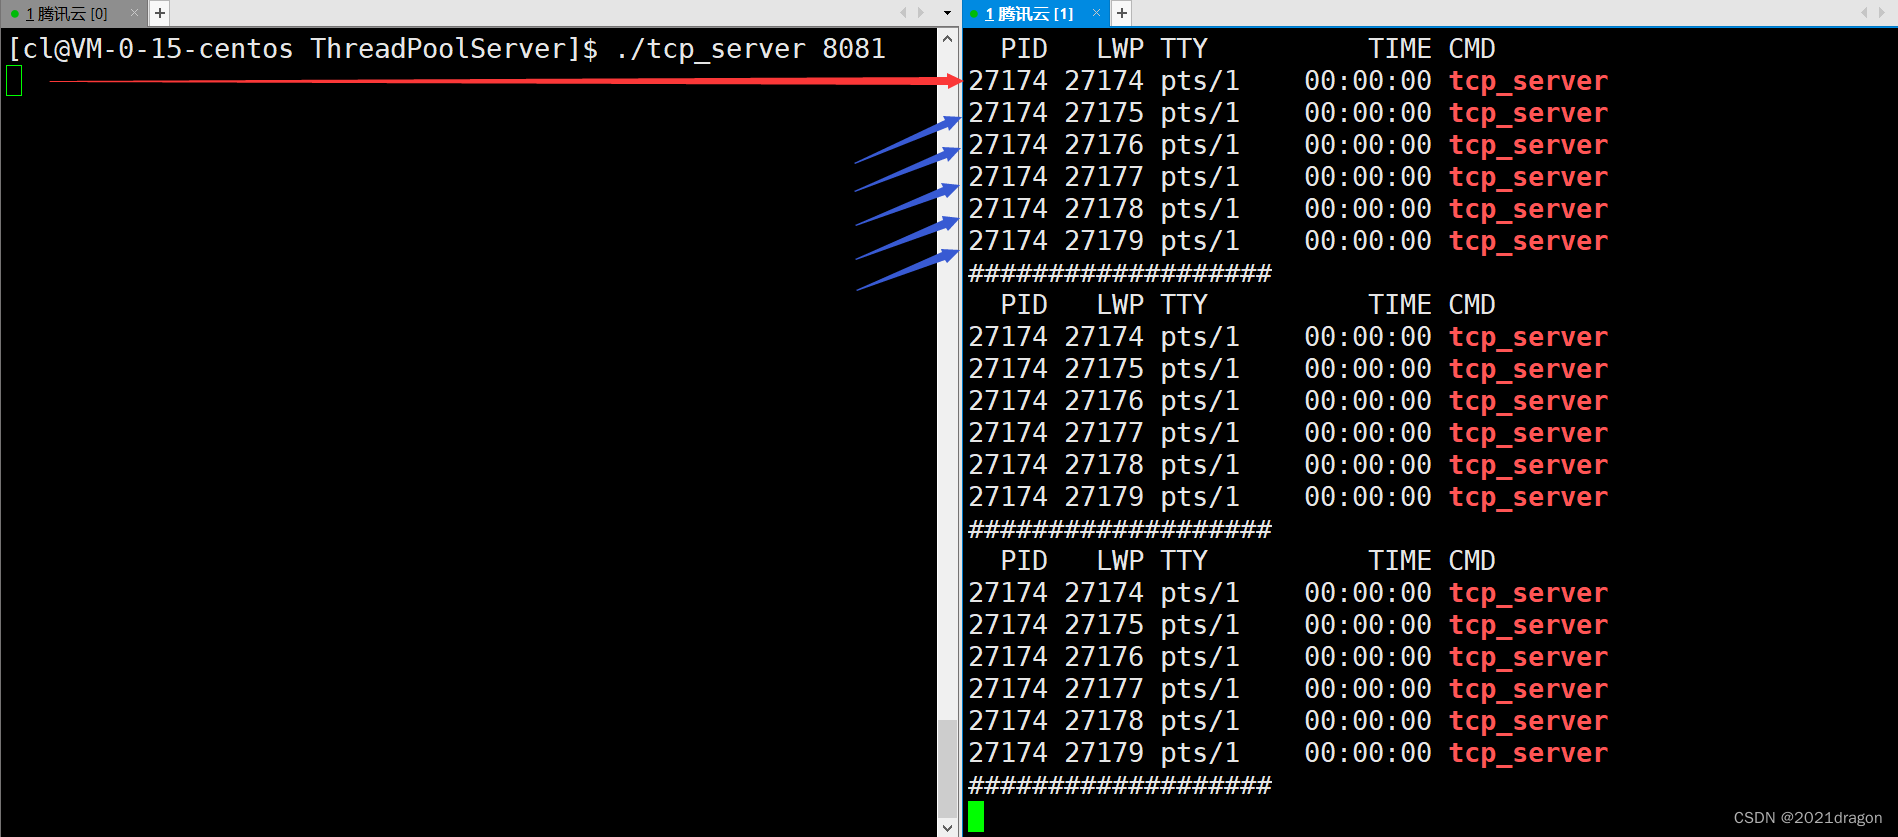Click the green block cursor in right terminal
This screenshot has height=837, width=1898.
[x=976, y=816]
